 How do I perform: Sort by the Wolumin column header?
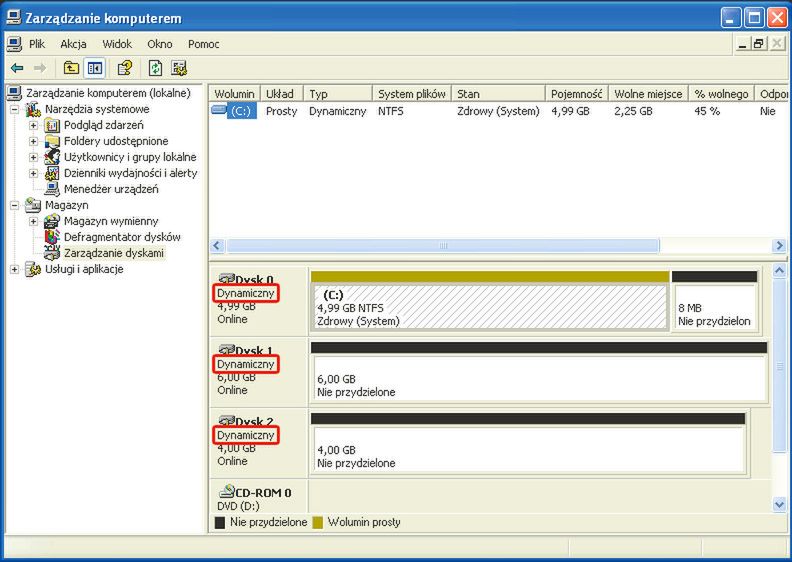pyautogui.click(x=234, y=94)
